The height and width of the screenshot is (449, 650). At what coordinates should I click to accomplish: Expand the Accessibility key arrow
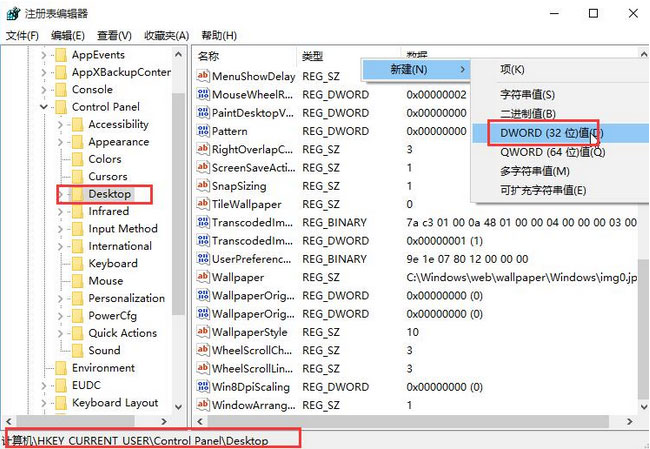60,125
